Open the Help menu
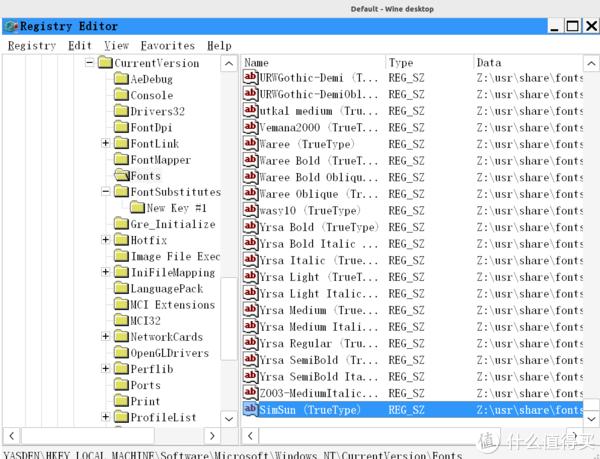The image size is (600, 459). 219,46
